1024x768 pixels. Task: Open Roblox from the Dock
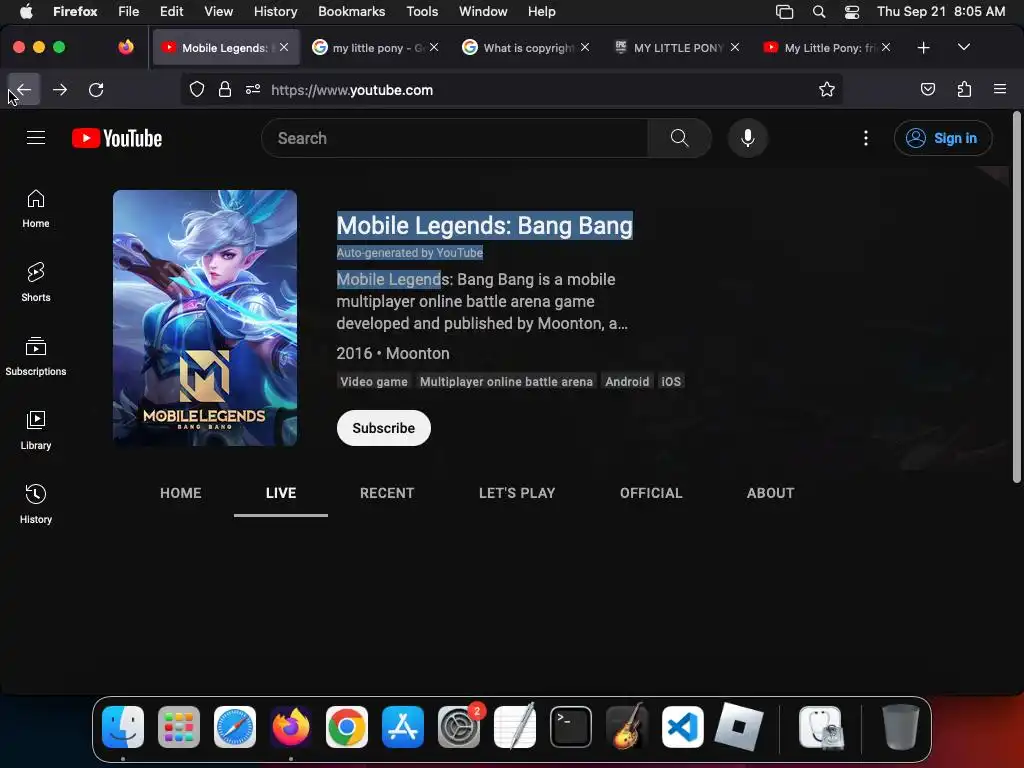[x=739, y=727]
